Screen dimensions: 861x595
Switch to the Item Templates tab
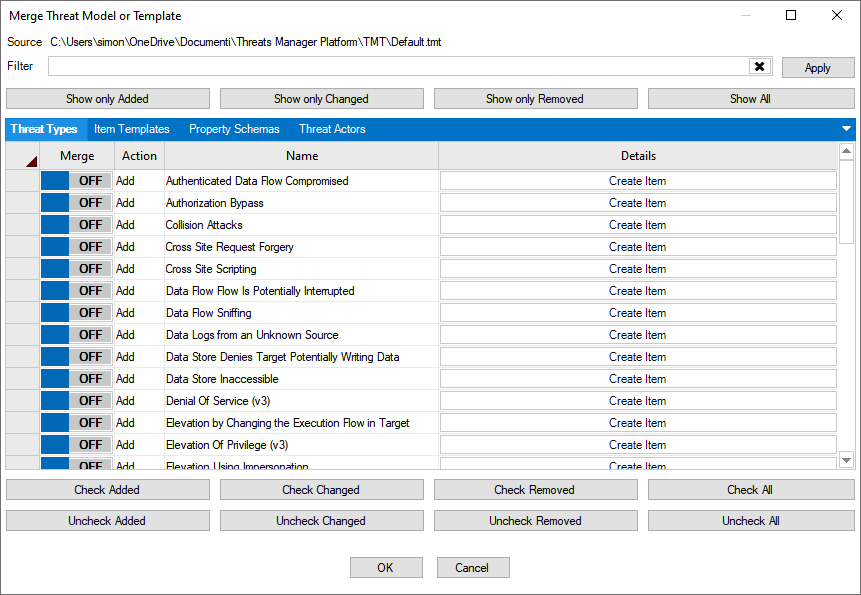[x=132, y=129]
